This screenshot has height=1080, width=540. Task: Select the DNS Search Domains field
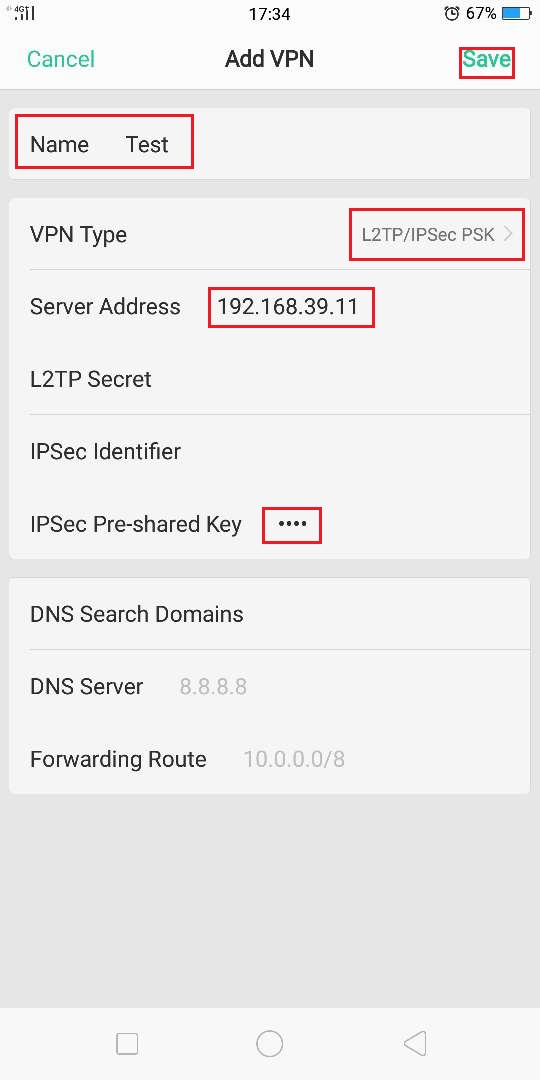tap(270, 614)
